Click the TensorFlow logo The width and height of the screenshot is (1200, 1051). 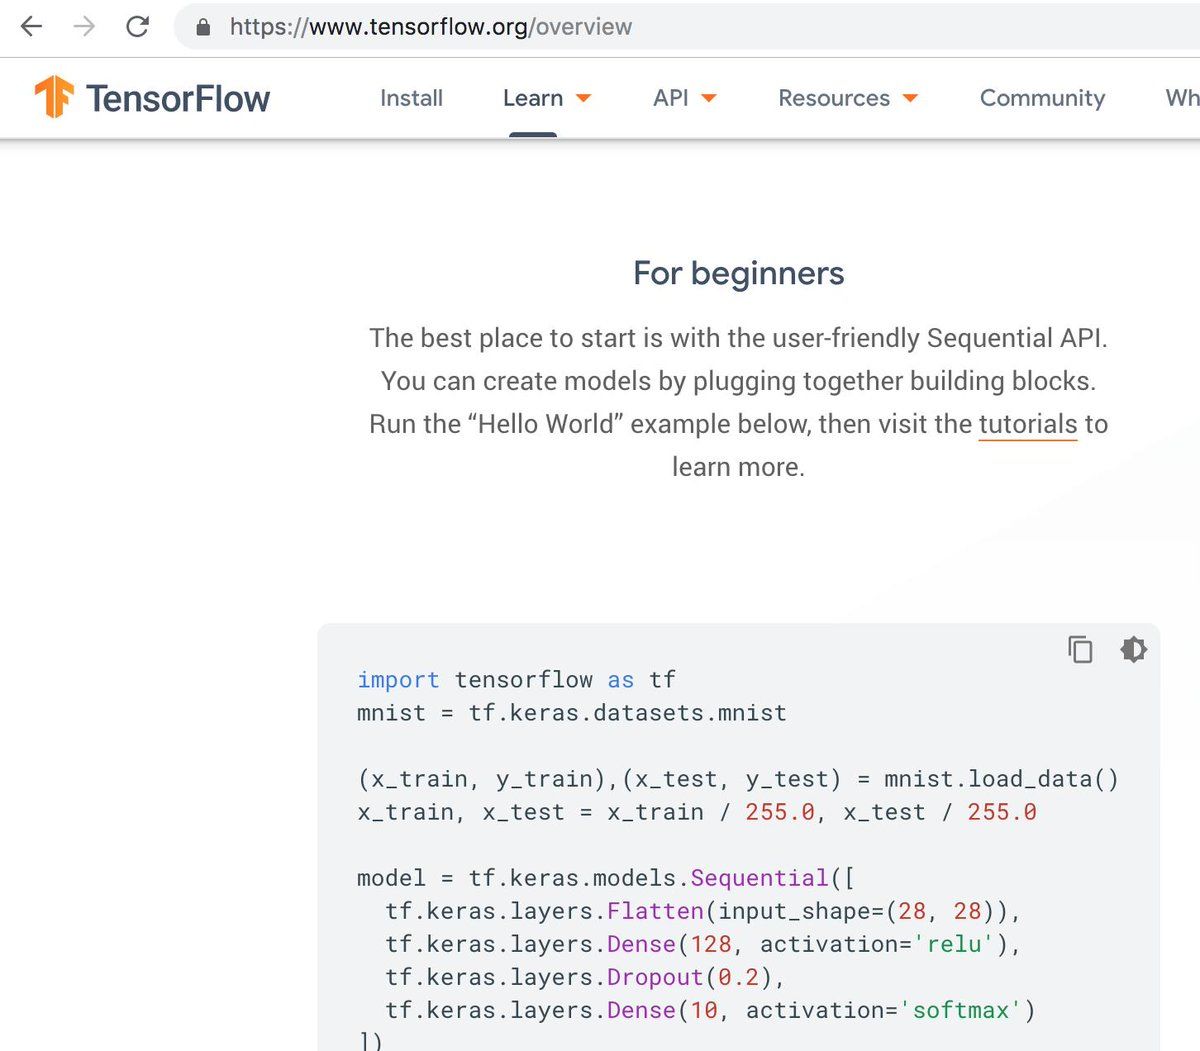pos(152,98)
